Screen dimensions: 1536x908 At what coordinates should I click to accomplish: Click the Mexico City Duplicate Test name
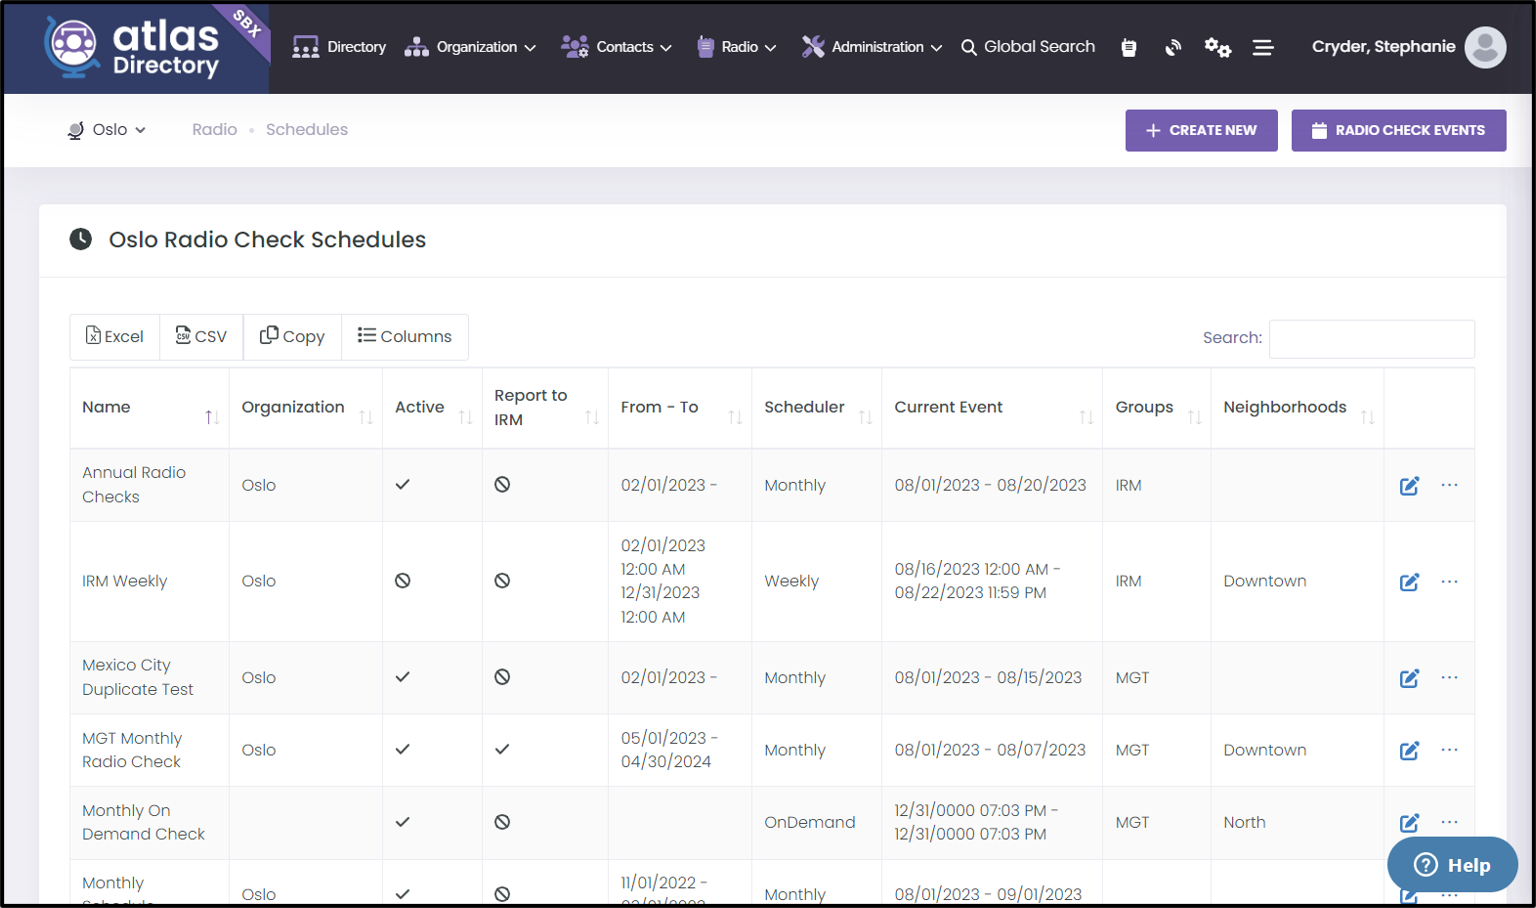138,677
